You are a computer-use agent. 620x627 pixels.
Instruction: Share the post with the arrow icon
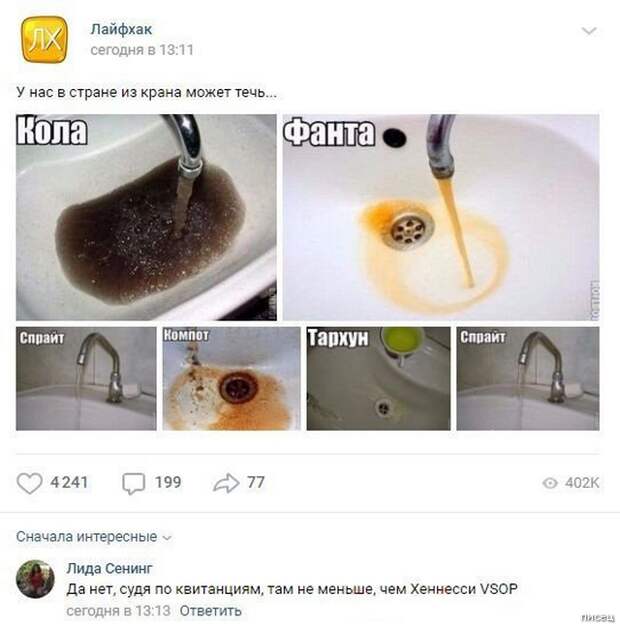click(226, 483)
